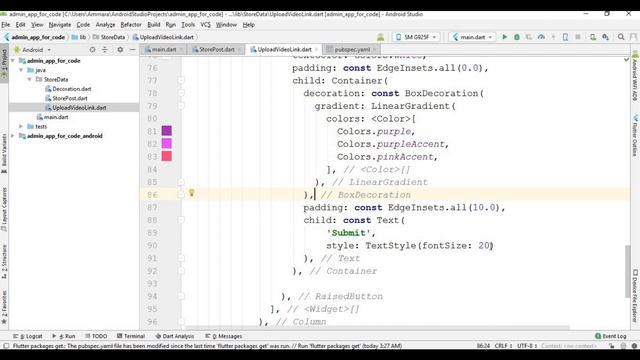Viewport: 640px width, 360px height.
Task: Click the UTF-8 encoding in status bar
Action: click(x=527, y=346)
